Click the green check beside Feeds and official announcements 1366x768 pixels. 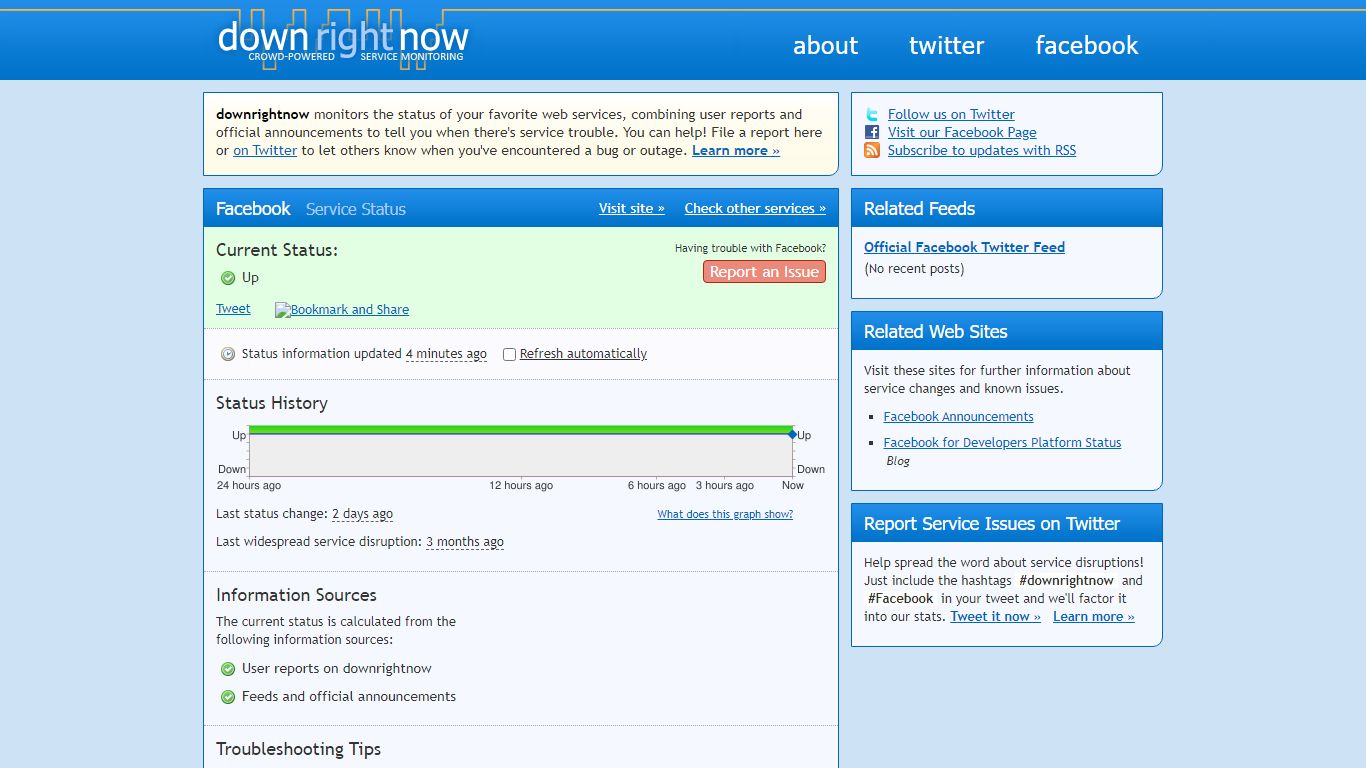[x=228, y=697]
